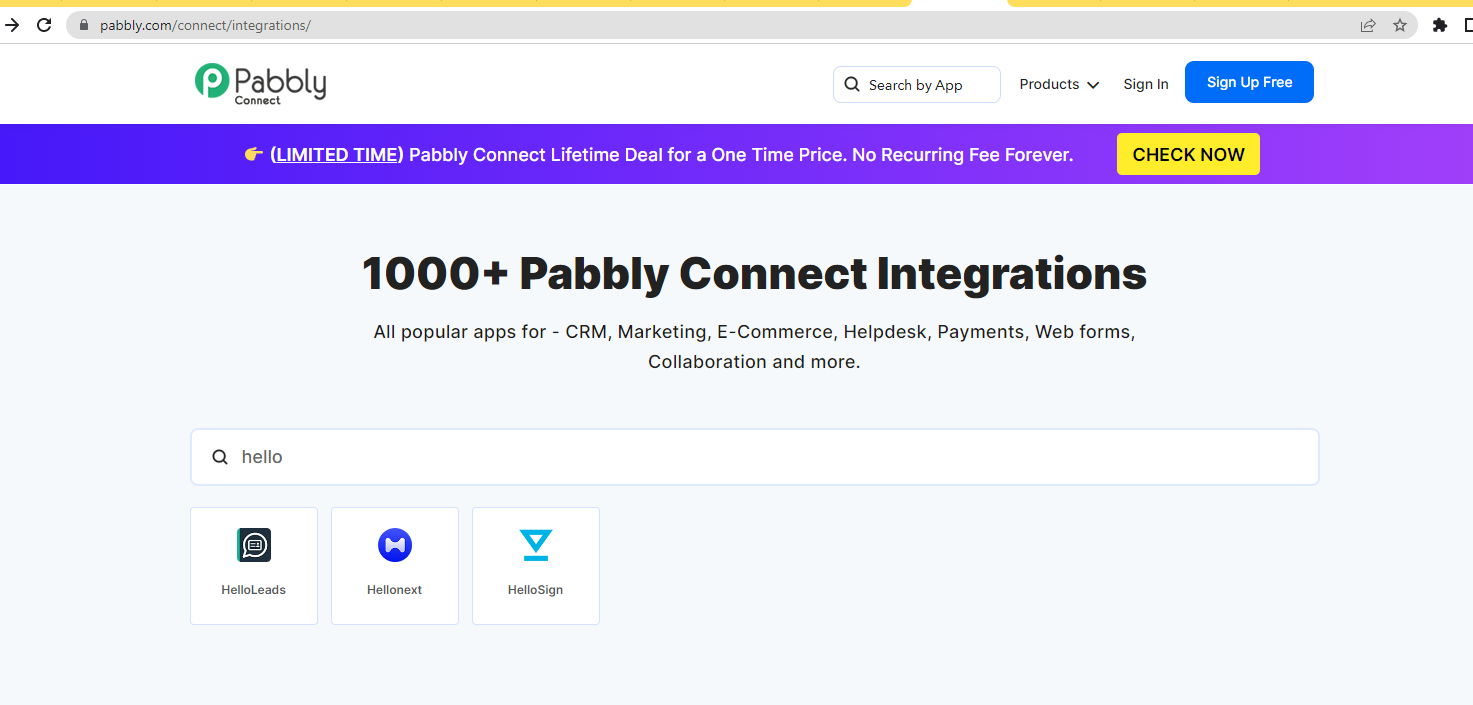
Task: Click the browser address bar URL
Action: (x=205, y=25)
